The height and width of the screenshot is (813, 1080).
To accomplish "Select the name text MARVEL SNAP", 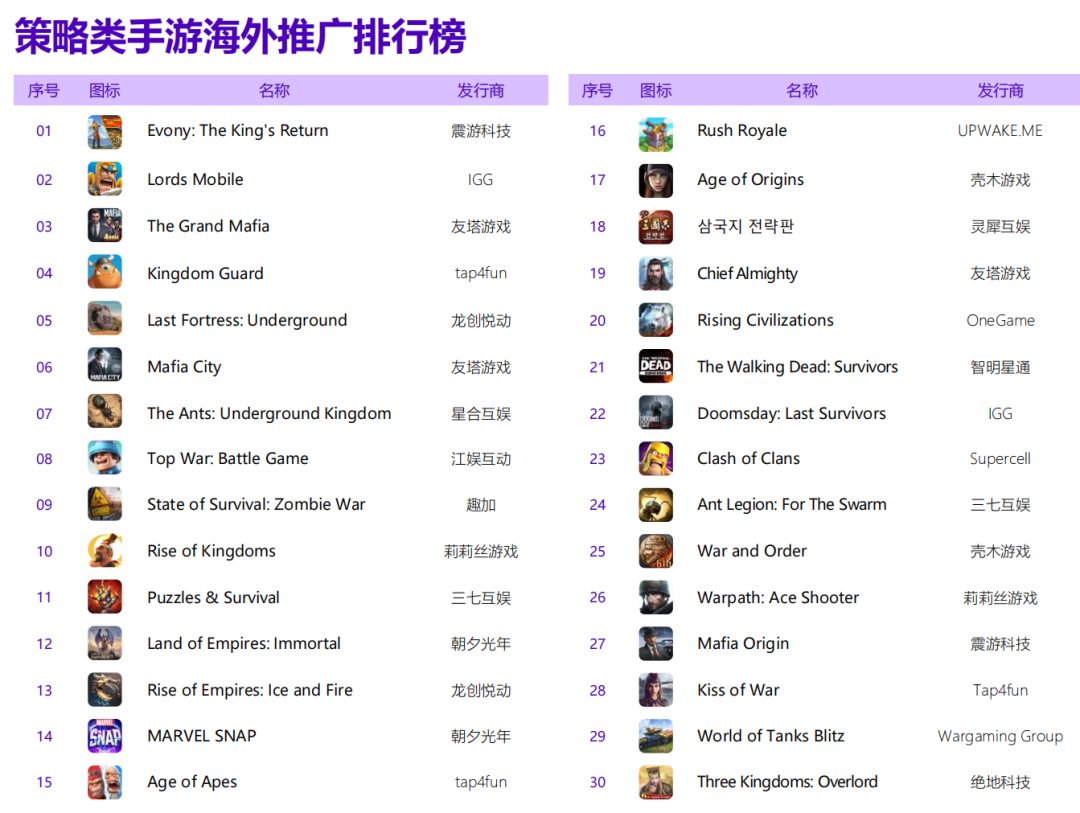I will click(x=202, y=736).
